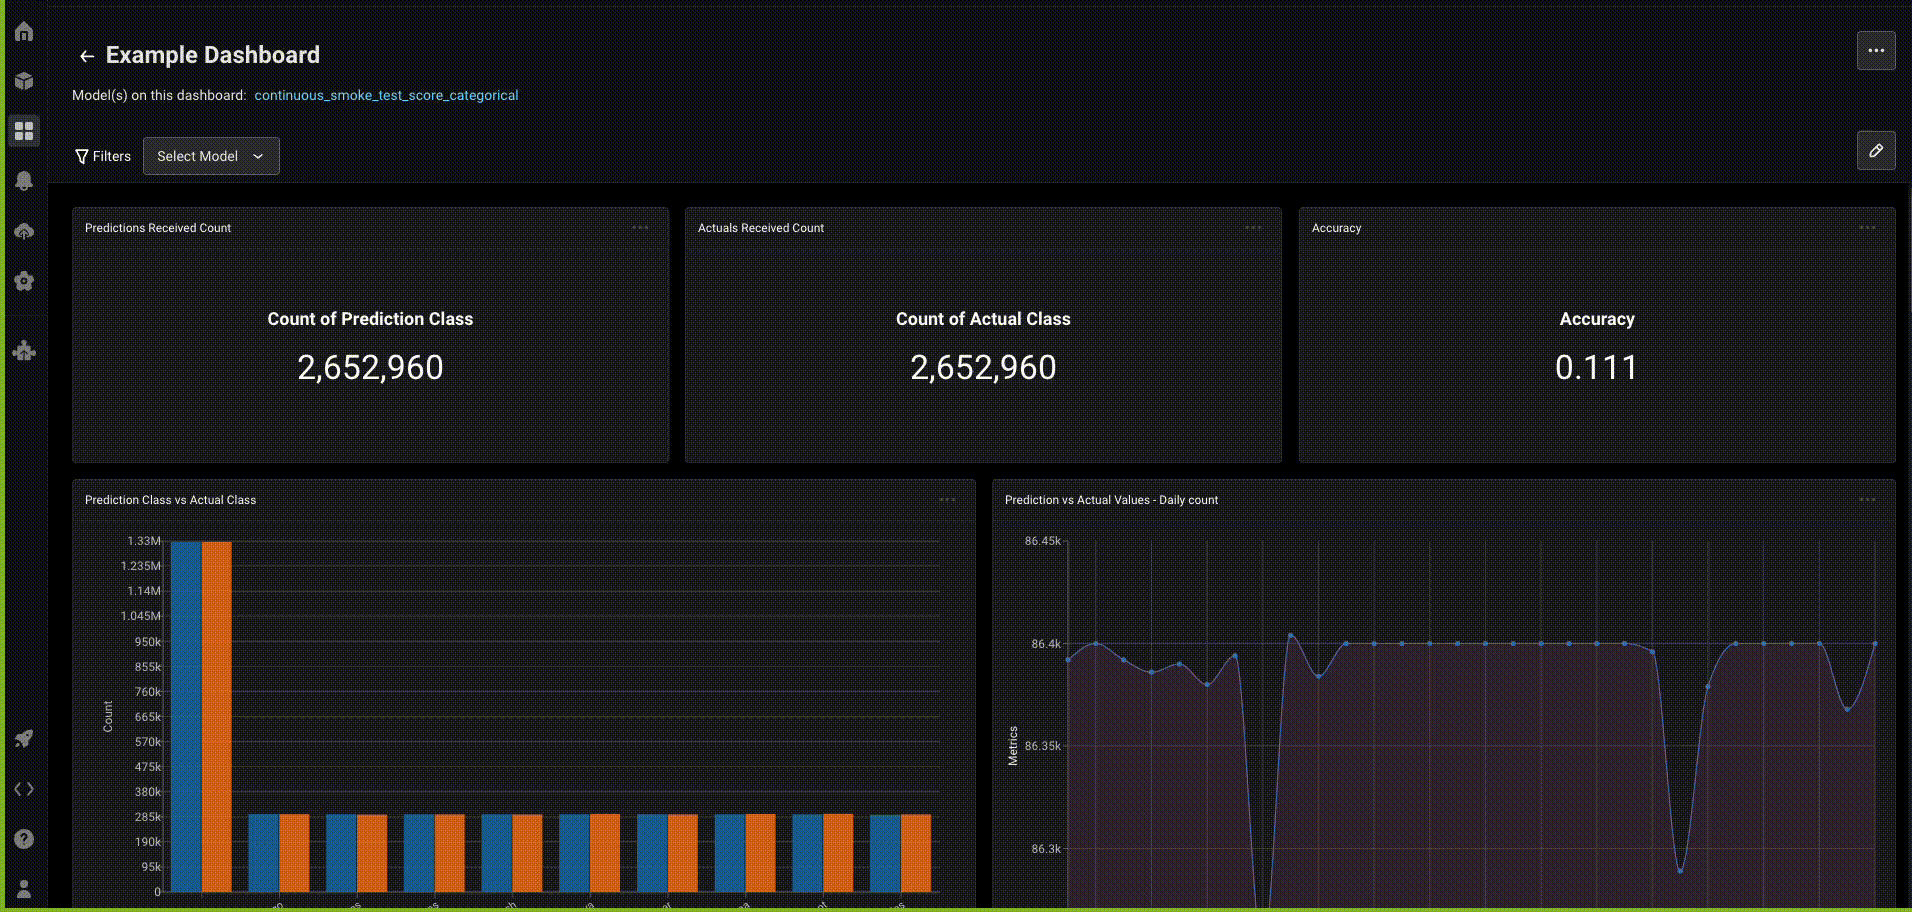Click the Actuals Received Count widget title
This screenshot has width=1912, height=912.
761,228
